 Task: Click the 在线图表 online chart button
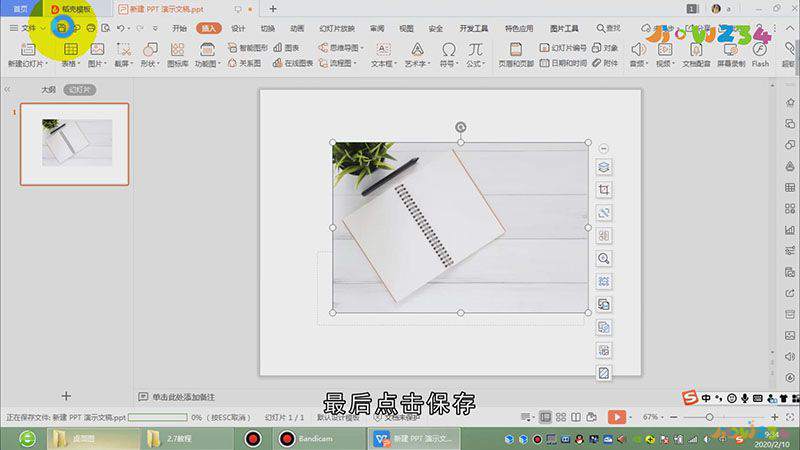tap(293, 63)
